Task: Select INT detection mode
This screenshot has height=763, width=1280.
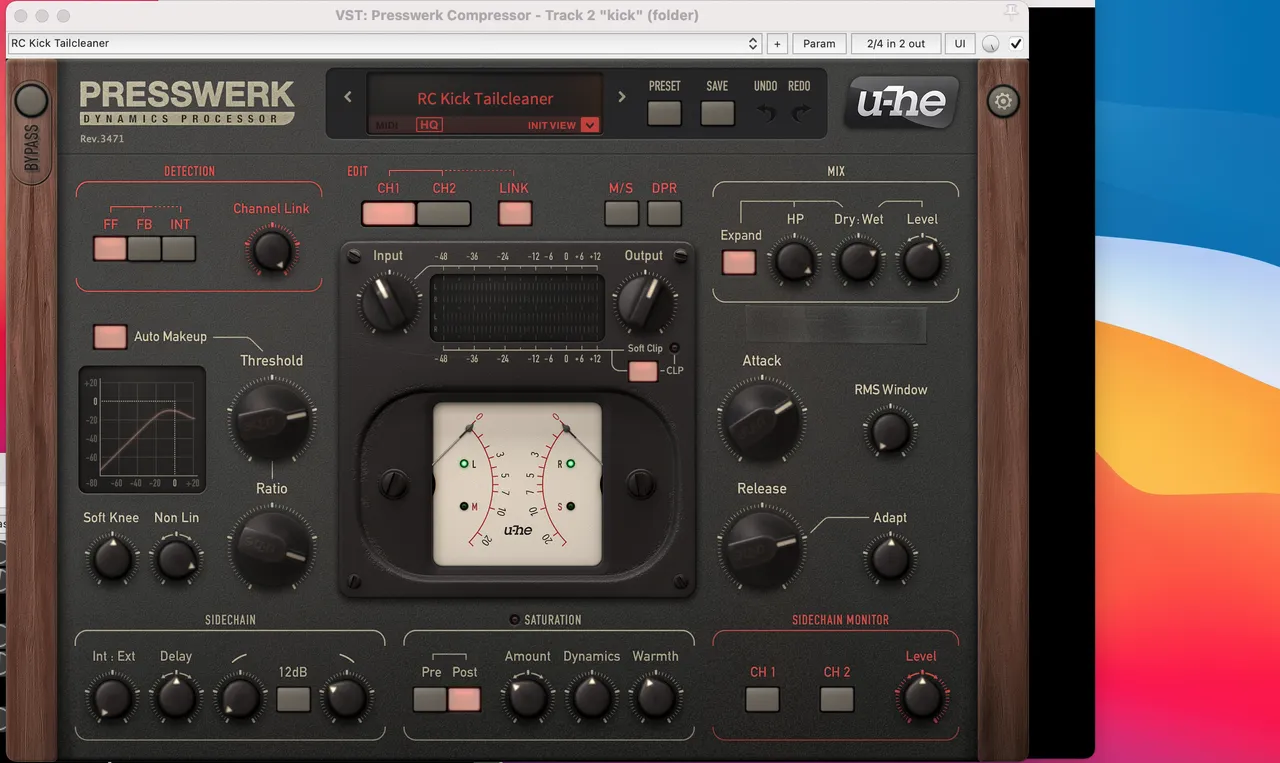Action: 179,249
